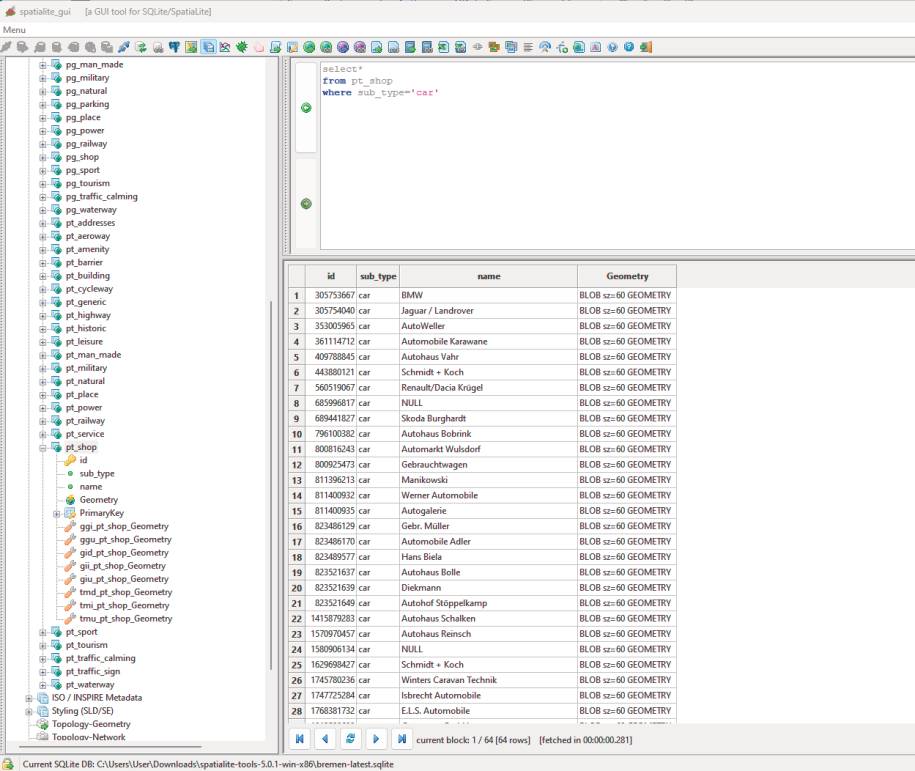Viewport: 915px width, 771px height.
Task: Click the horizontal lines toolbar icon
Action: point(528,47)
